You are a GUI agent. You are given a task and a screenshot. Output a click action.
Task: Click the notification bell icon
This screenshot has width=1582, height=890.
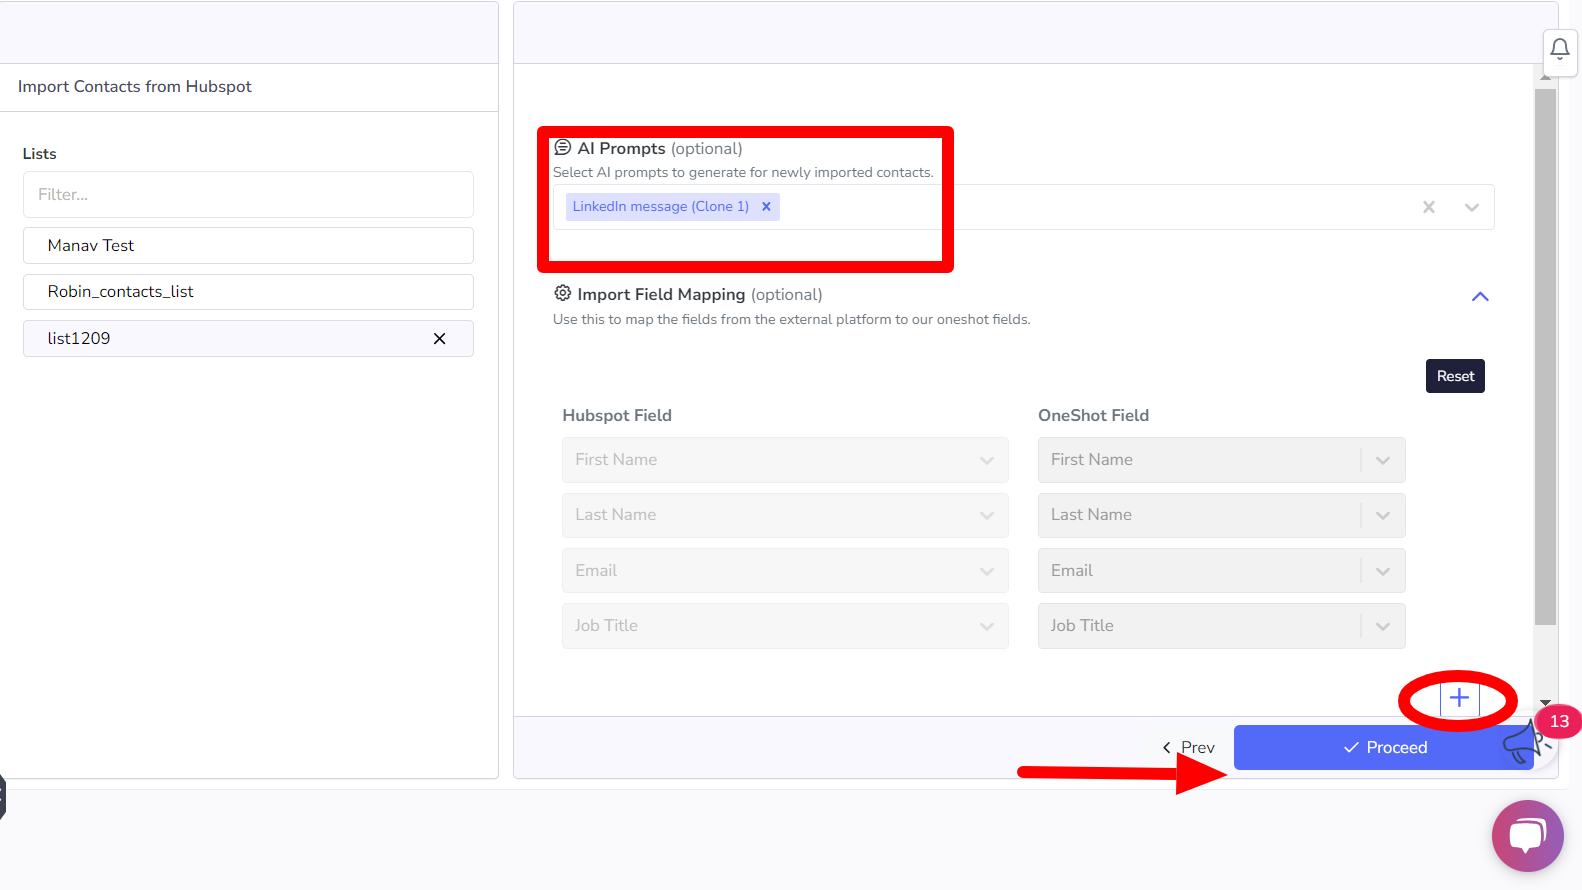tap(1559, 49)
